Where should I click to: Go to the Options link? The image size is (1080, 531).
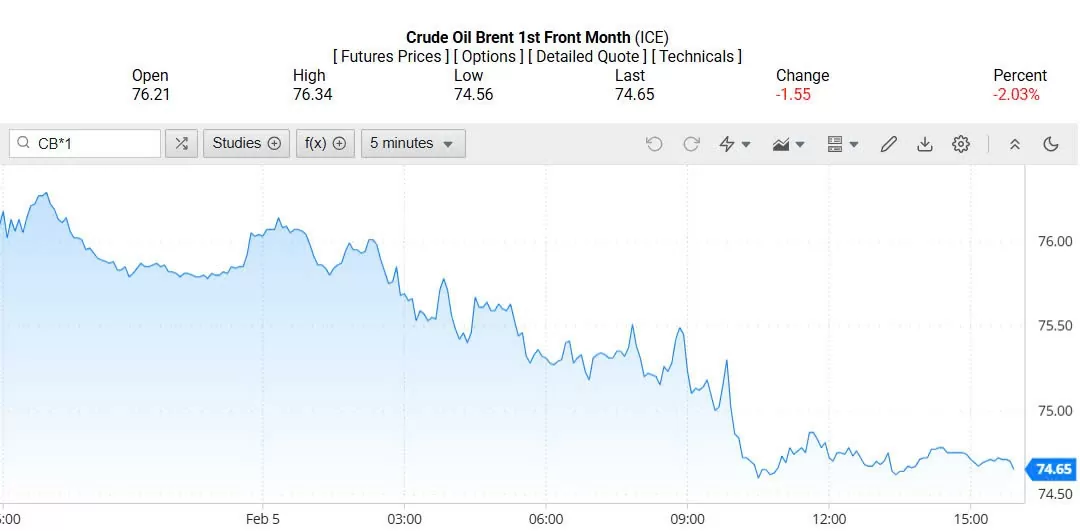[489, 56]
